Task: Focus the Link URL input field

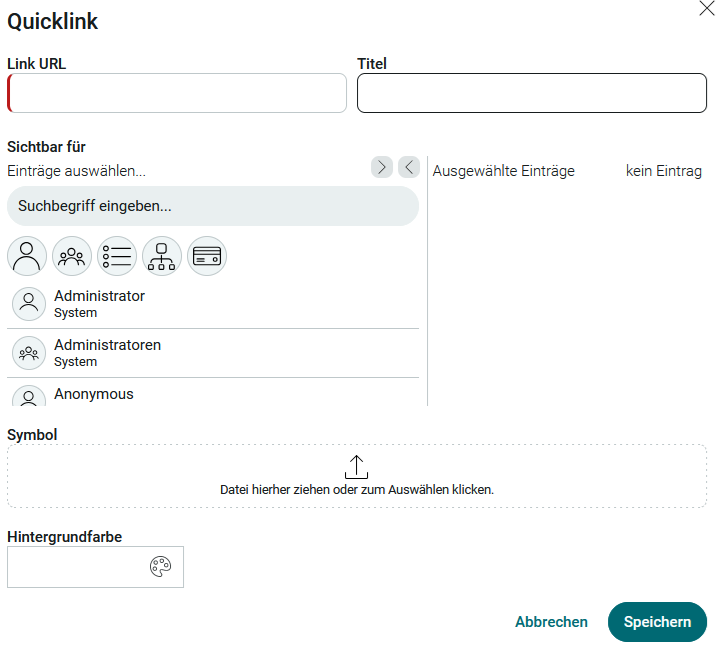Action: pos(177,93)
